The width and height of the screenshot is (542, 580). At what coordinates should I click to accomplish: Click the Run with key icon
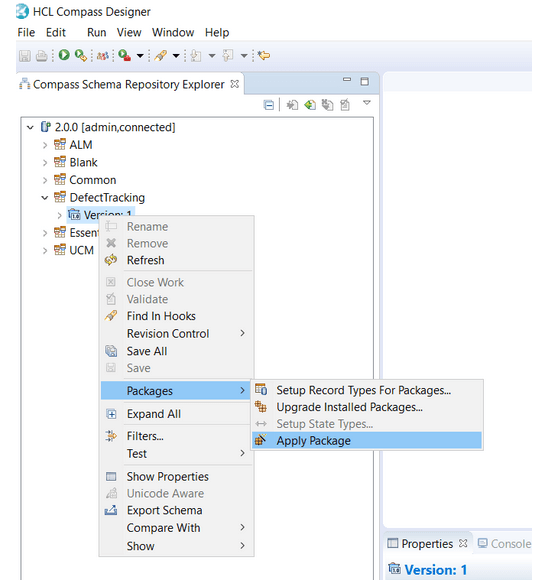tap(81, 55)
